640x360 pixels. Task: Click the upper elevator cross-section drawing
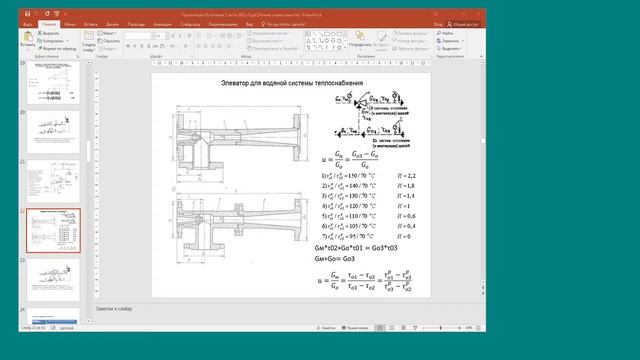[239, 144]
